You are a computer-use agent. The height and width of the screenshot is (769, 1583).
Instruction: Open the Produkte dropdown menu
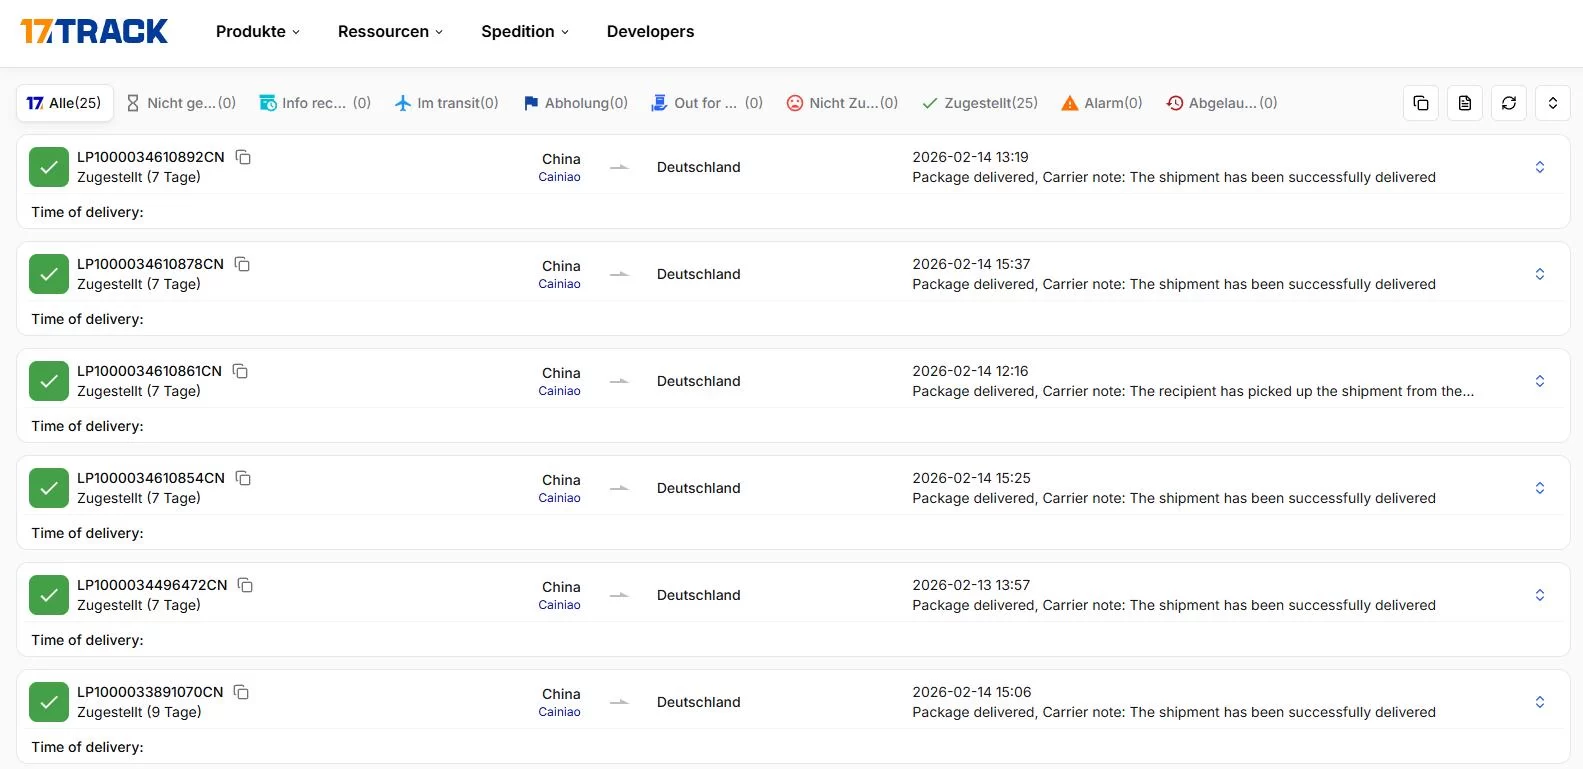[x=257, y=32]
